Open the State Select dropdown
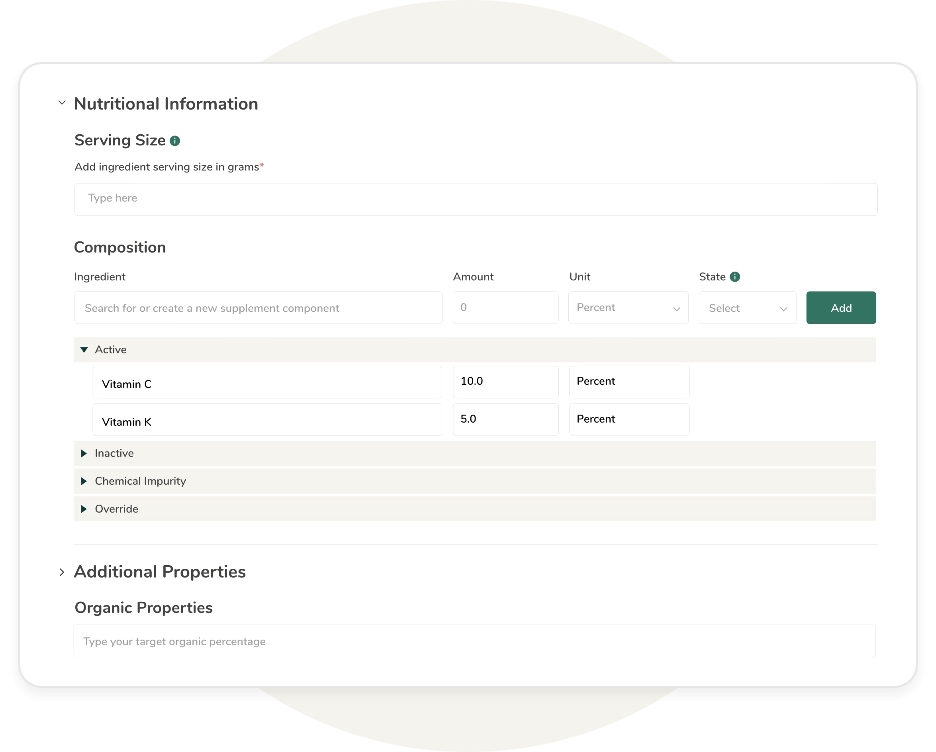 pyautogui.click(x=746, y=307)
